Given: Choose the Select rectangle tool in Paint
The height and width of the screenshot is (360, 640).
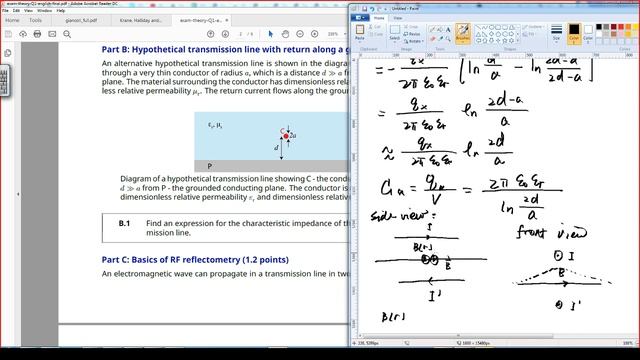Looking at the screenshot, I should pos(395,29).
